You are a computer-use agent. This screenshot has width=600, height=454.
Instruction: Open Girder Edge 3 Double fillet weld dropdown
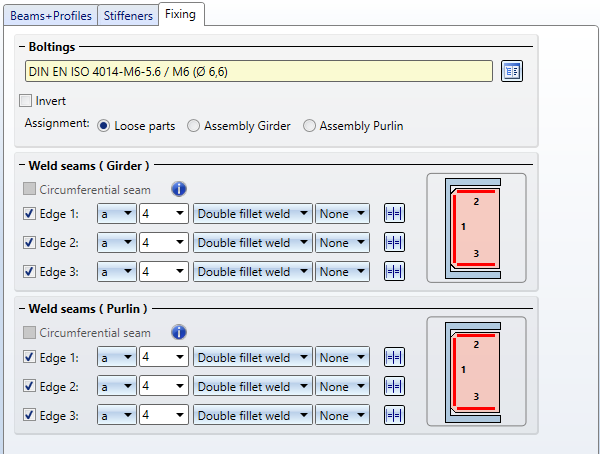(253, 272)
